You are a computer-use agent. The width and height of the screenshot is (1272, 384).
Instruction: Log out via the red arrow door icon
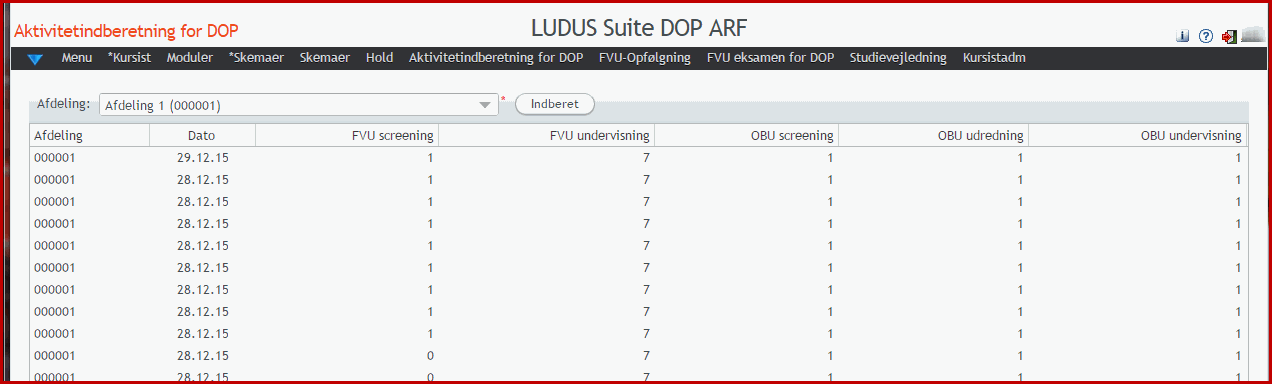(1229, 36)
